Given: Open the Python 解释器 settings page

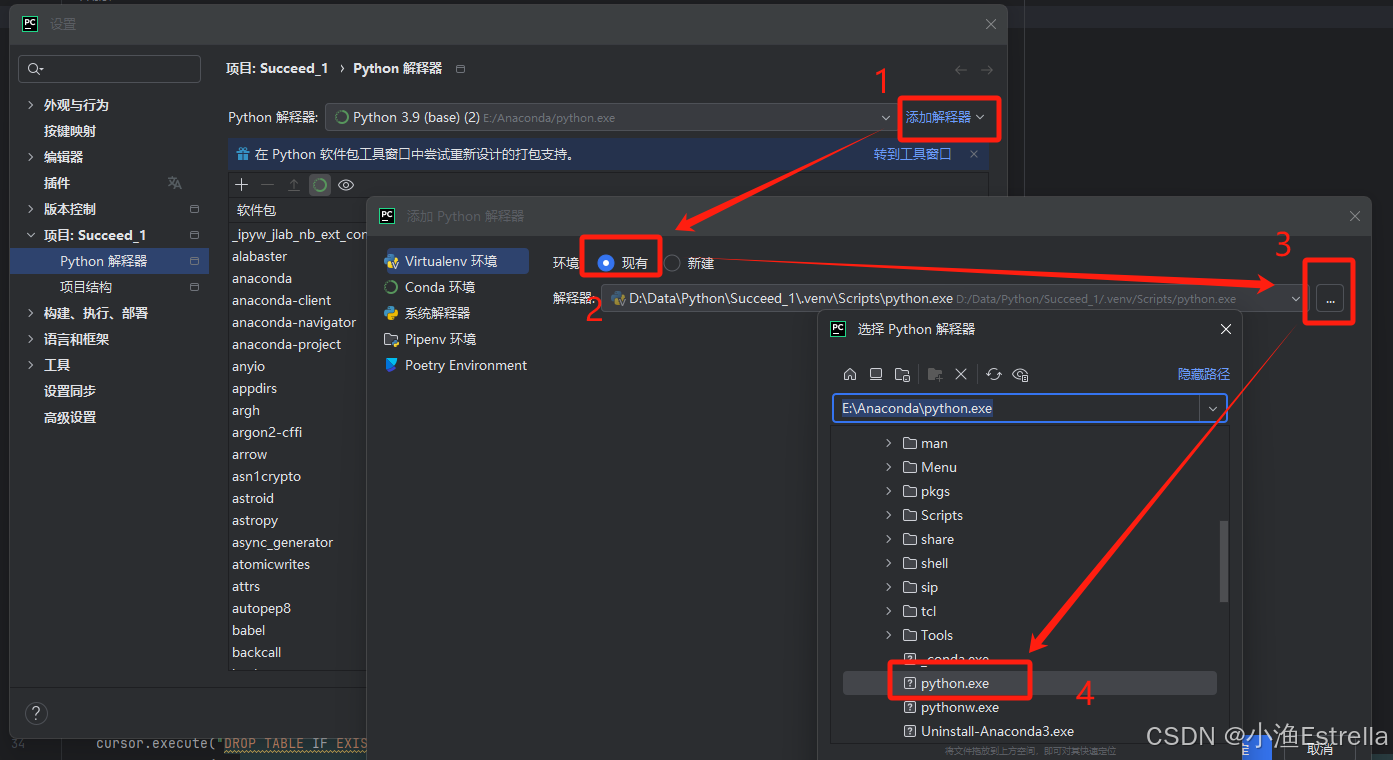Looking at the screenshot, I should (109, 261).
